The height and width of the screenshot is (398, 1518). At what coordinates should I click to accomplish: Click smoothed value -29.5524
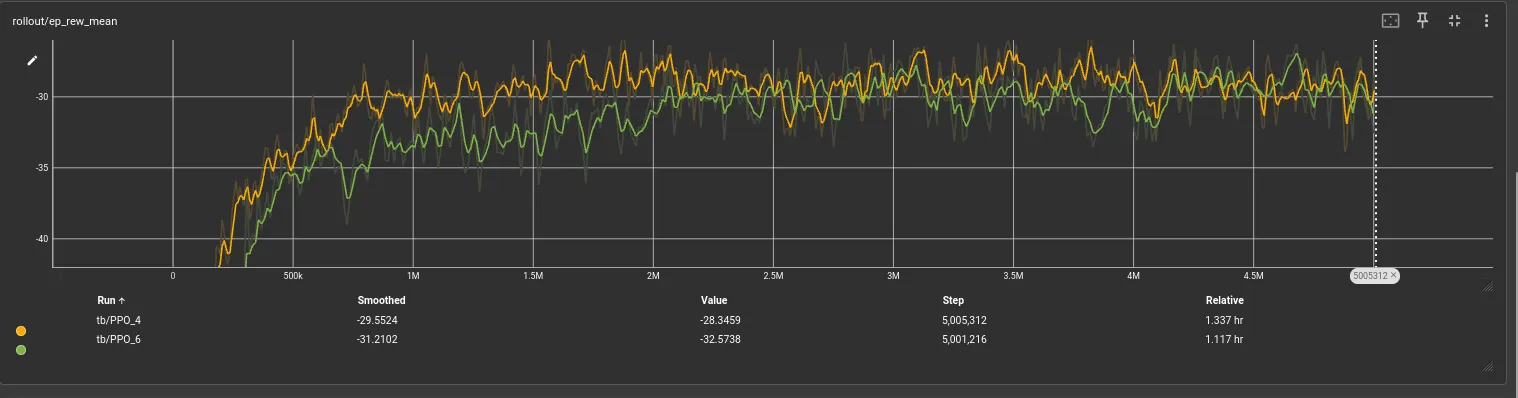(378, 320)
